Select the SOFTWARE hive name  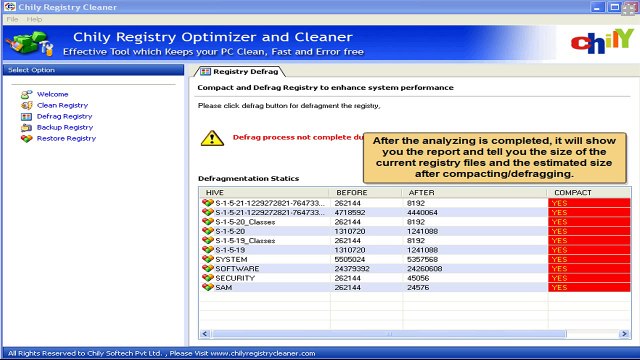237,269
